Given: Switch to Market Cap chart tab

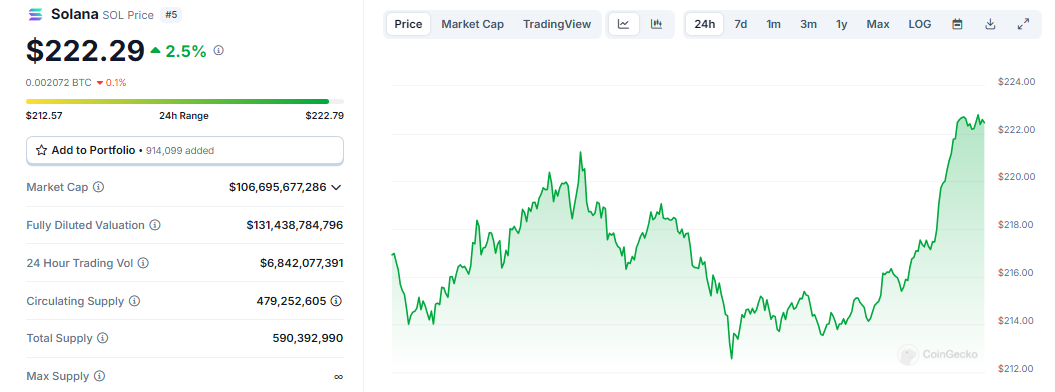Looking at the screenshot, I should (x=472, y=24).
